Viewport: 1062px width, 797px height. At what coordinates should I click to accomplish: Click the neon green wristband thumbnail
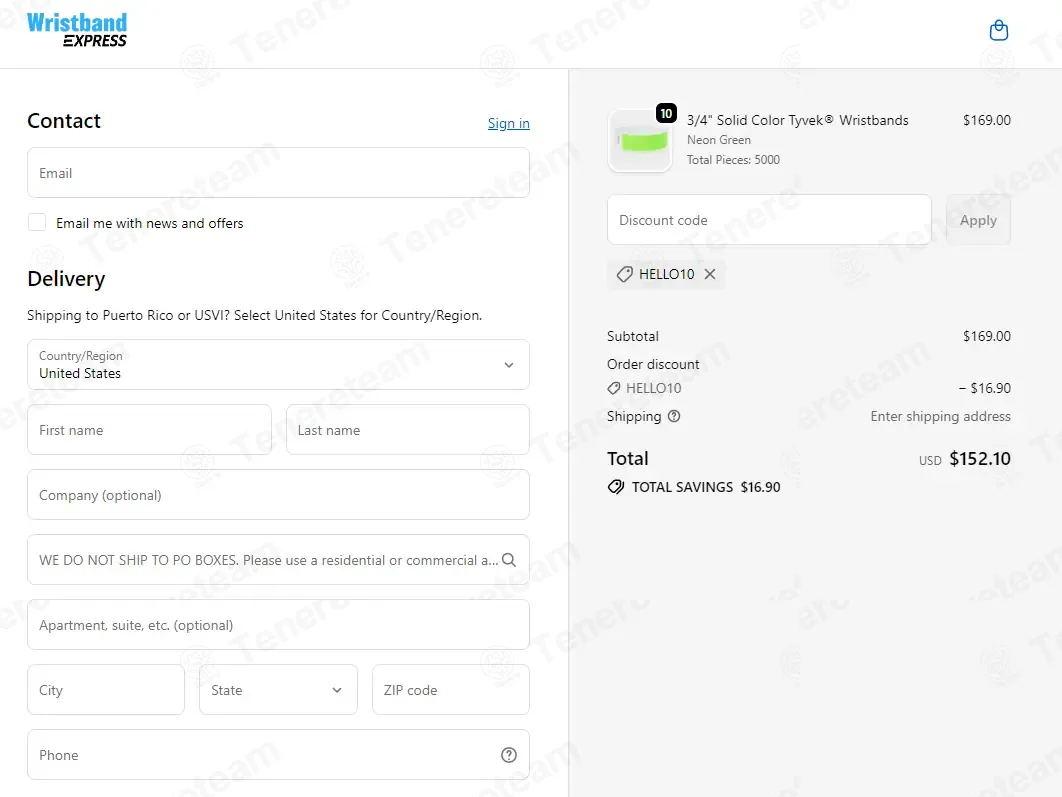pyautogui.click(x=640, y=141)
